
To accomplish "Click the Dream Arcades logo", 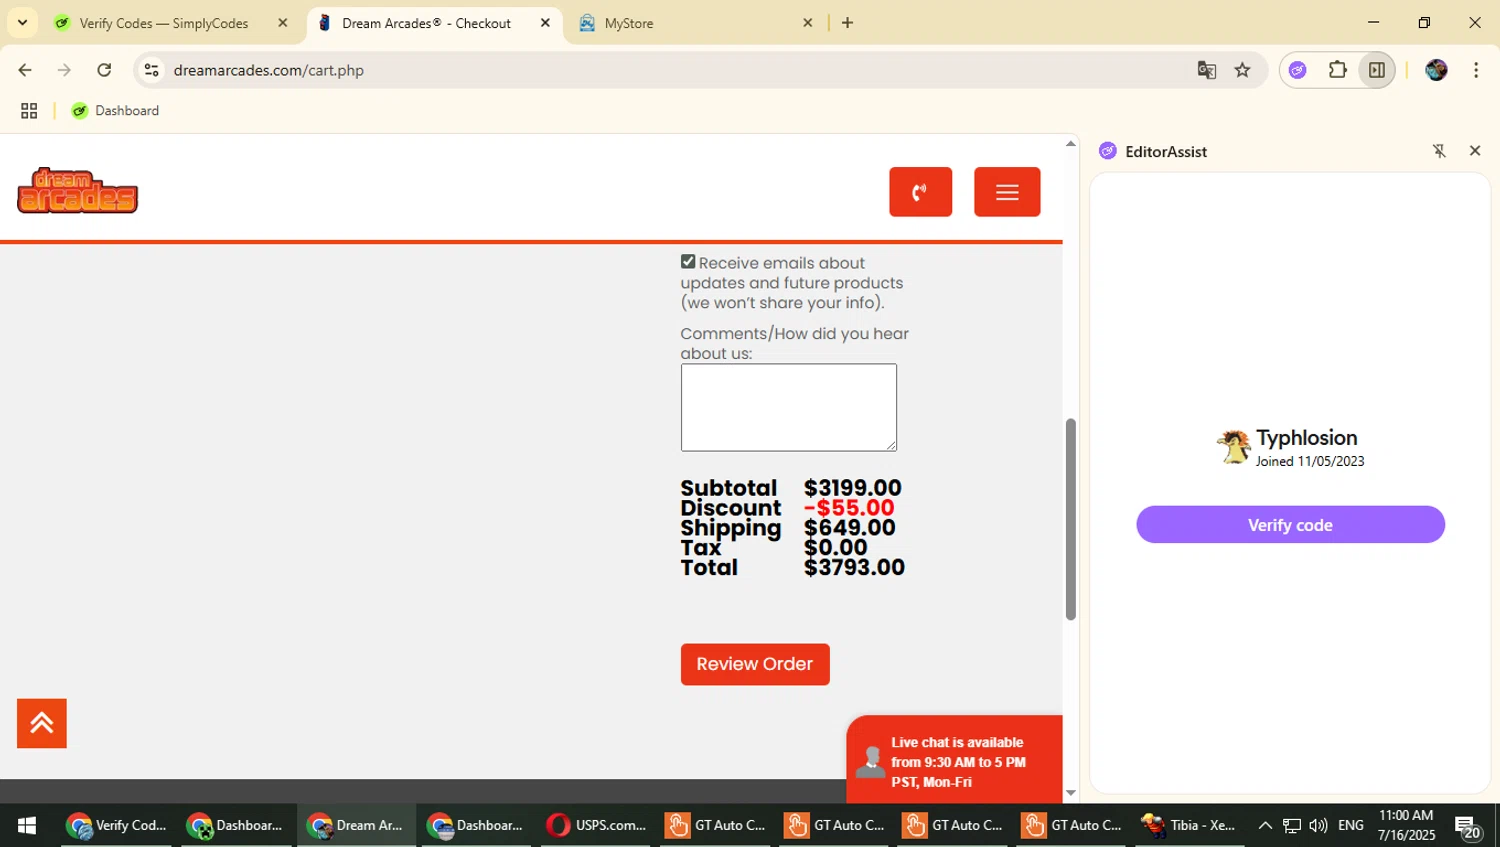I will pyautogui.click(x=77, y=191).
